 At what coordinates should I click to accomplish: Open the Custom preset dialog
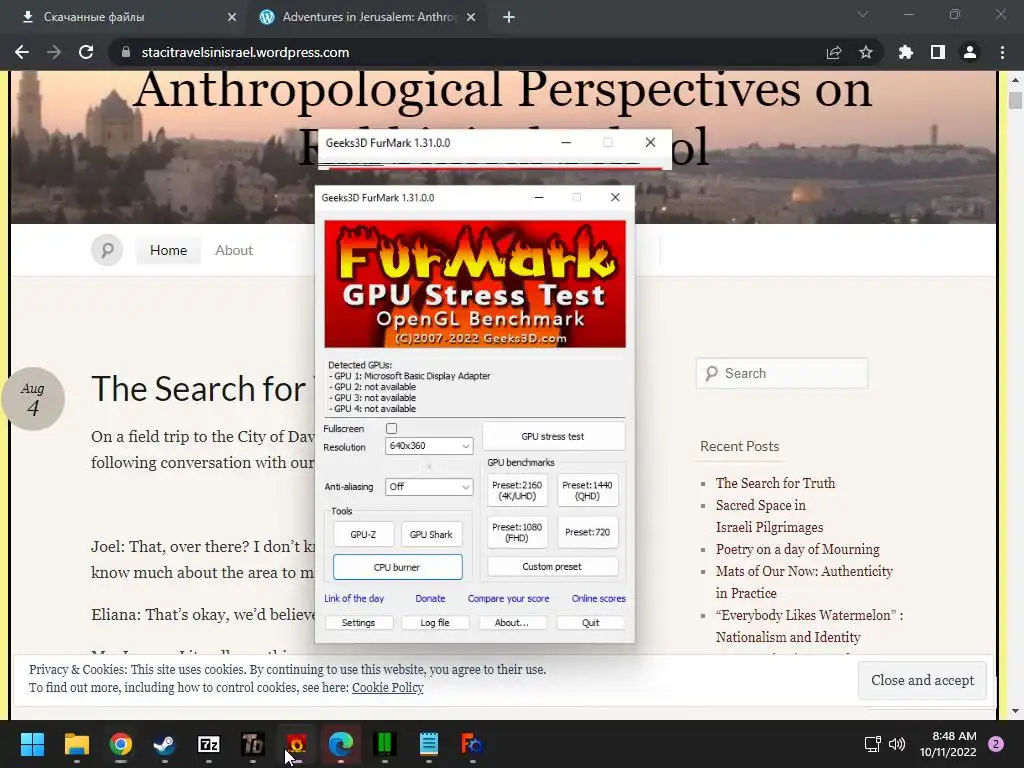pyautogui.click(x=552, y=566)
